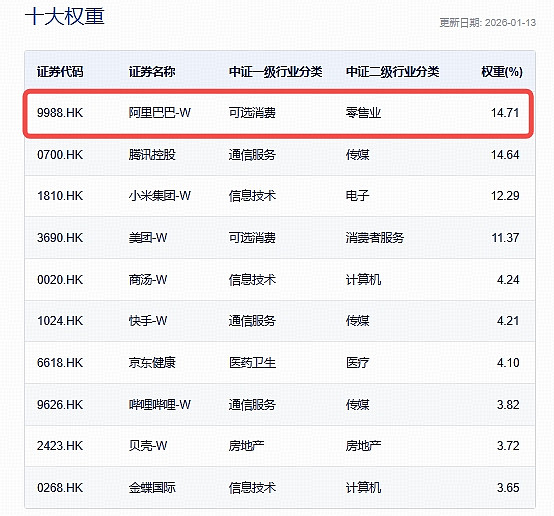The height and width of the screenshot is (516, 554).
Task: Click the weight value 4.24
Action: tap(508, 280)
